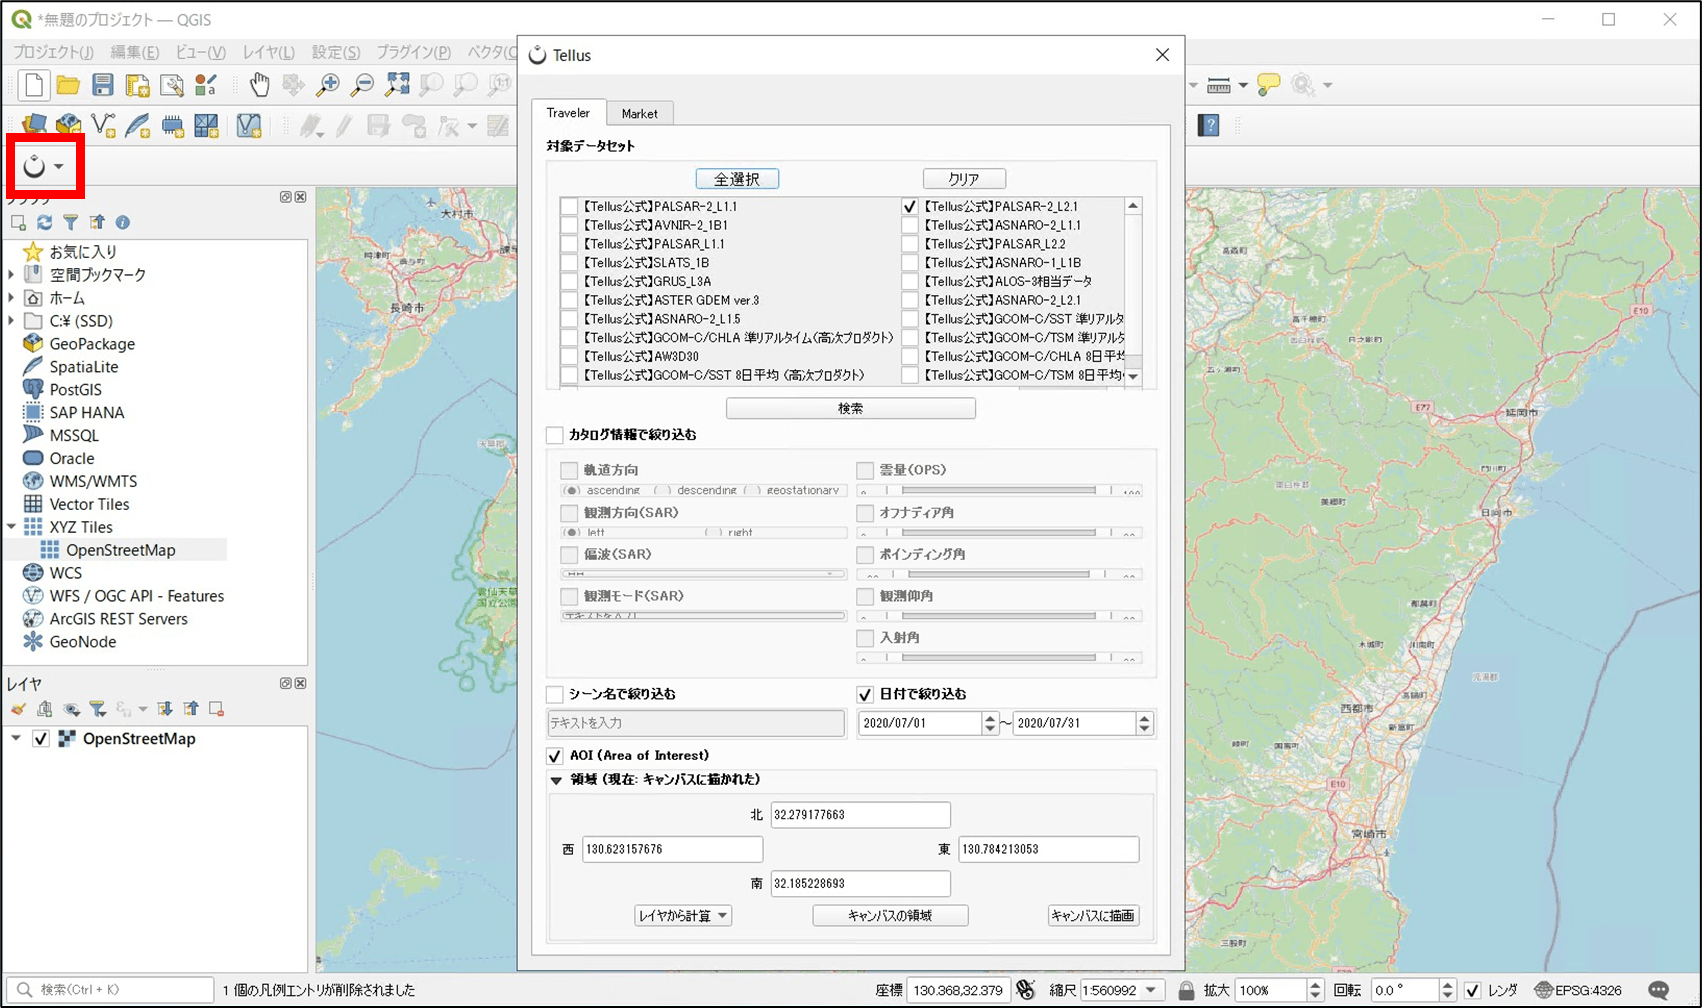Click the search button in Tellus dialog
Screen dimensions: 1702x1008
(851, 408)
